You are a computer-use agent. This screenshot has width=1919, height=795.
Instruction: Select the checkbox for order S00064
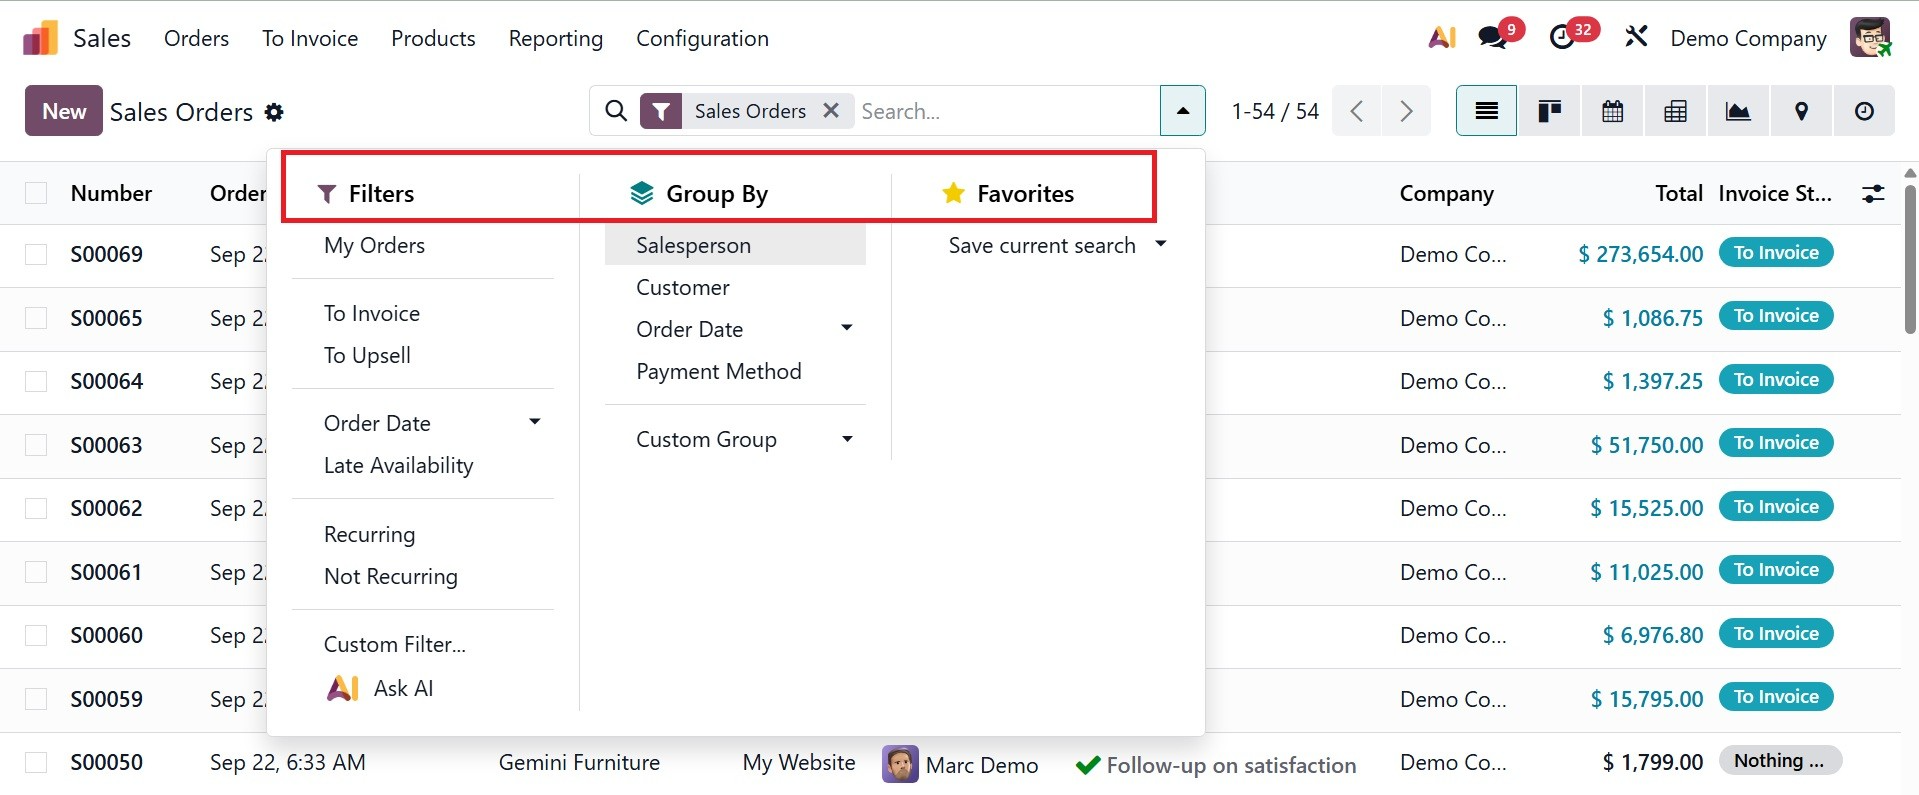(36, 381)
